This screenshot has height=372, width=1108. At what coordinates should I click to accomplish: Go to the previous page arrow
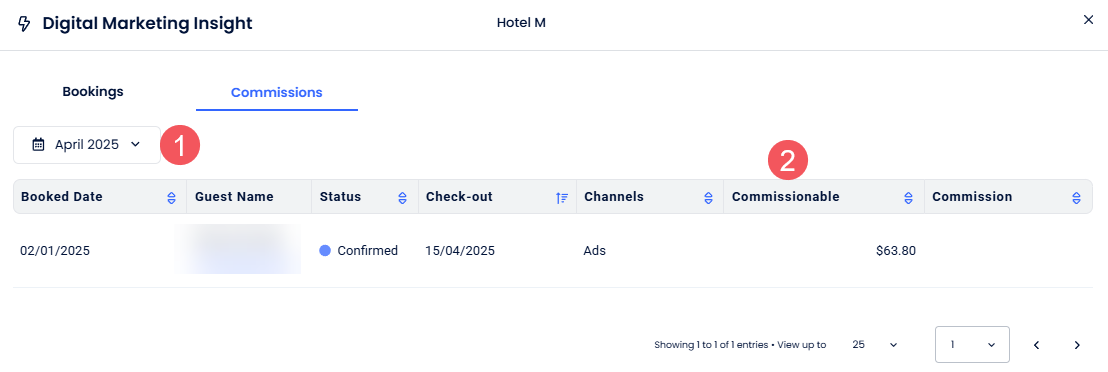coord(1037,345)
